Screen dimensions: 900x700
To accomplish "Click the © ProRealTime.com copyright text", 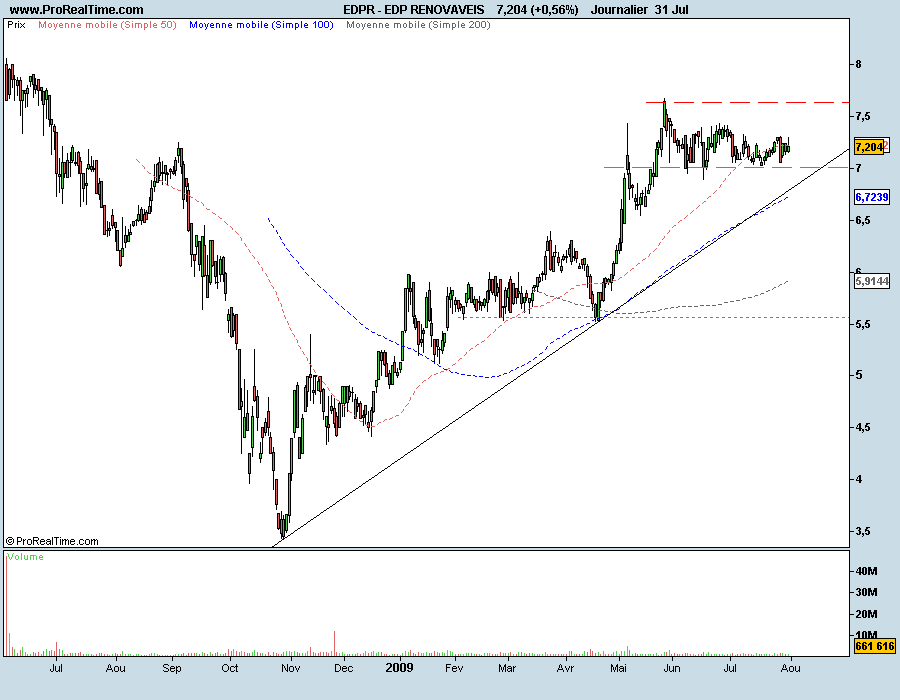I will (52, 541).
